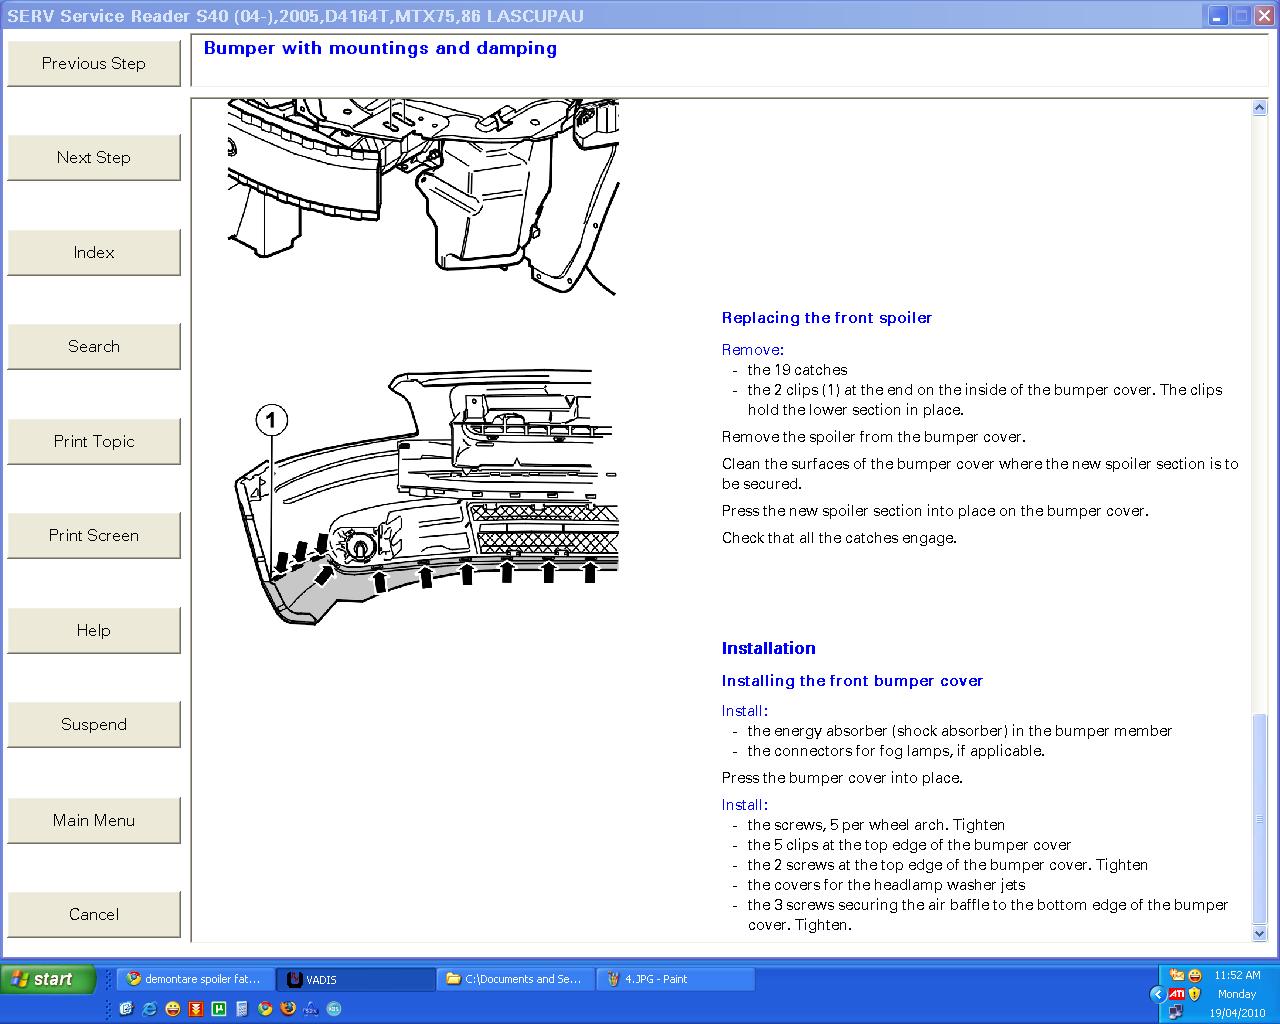
Task: Launch the red download arrow Quick Launch icon
Action: click(196, 1008)
